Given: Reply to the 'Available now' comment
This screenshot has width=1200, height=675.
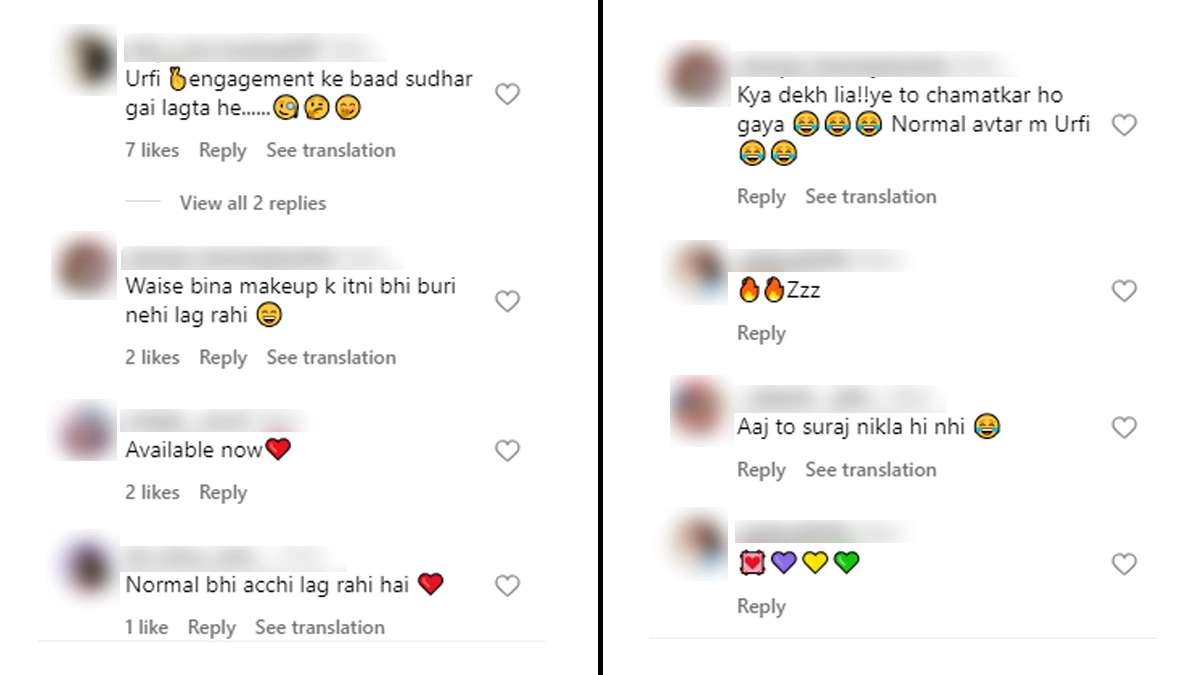Looking at the screenshot, I should pos(222,492).
